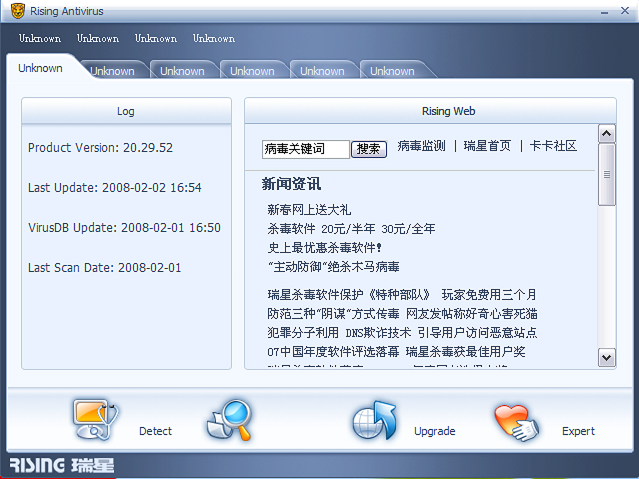Click the 新闻资讯 heading

pyautogui.click(x=291, y=184)
